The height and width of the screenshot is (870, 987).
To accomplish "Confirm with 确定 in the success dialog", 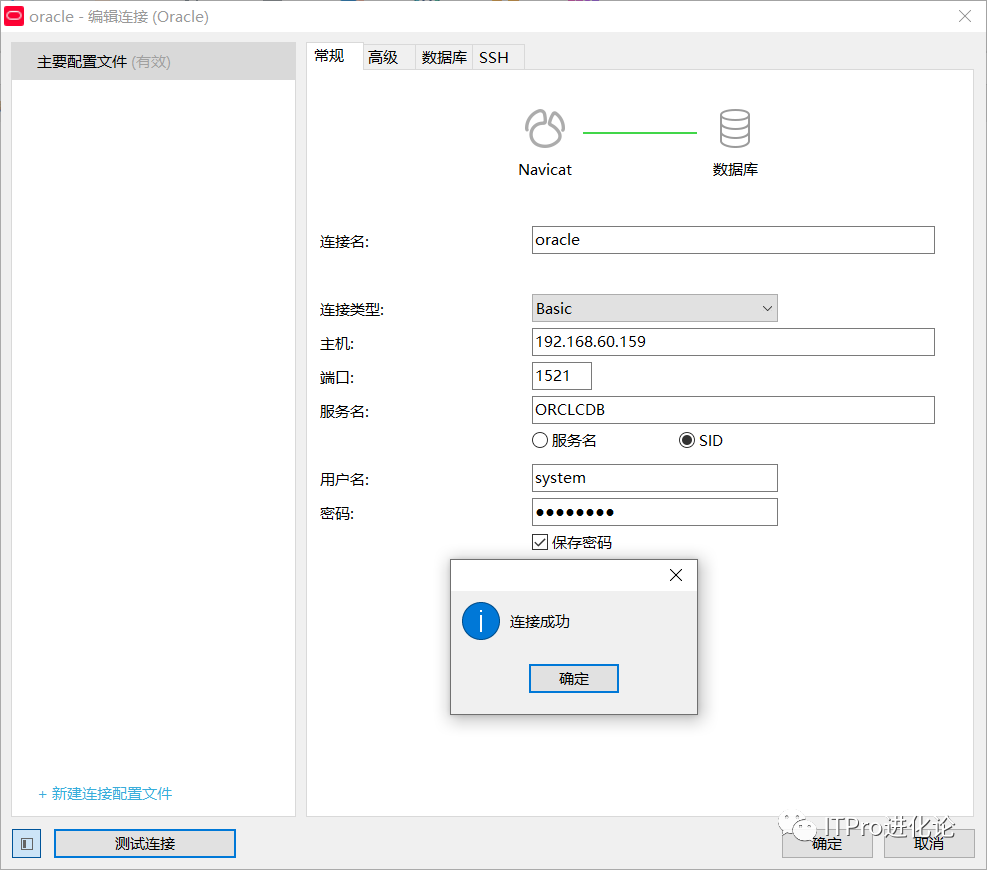I will (x=573, y=678).
